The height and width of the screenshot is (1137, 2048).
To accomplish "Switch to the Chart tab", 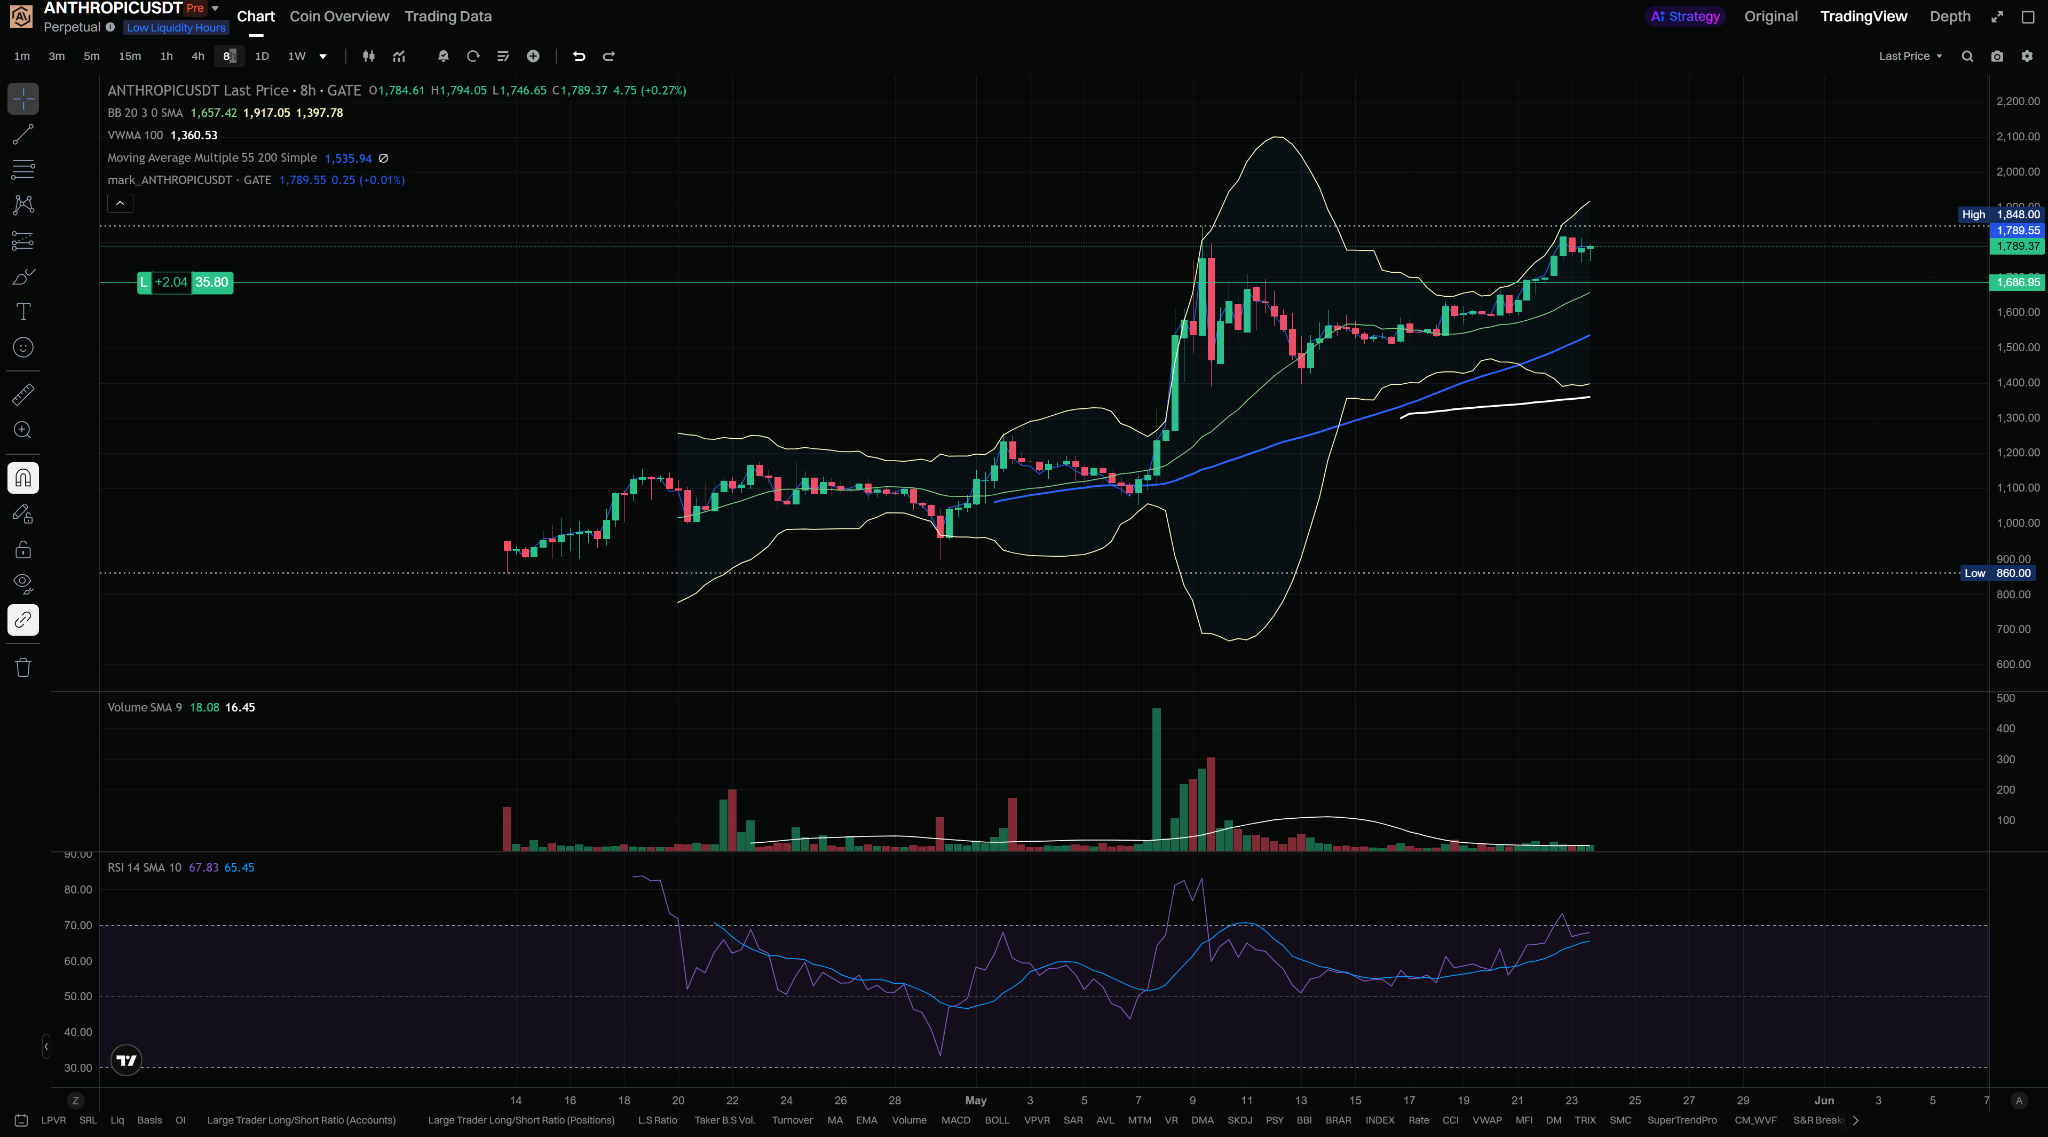I will click(256, 16).
